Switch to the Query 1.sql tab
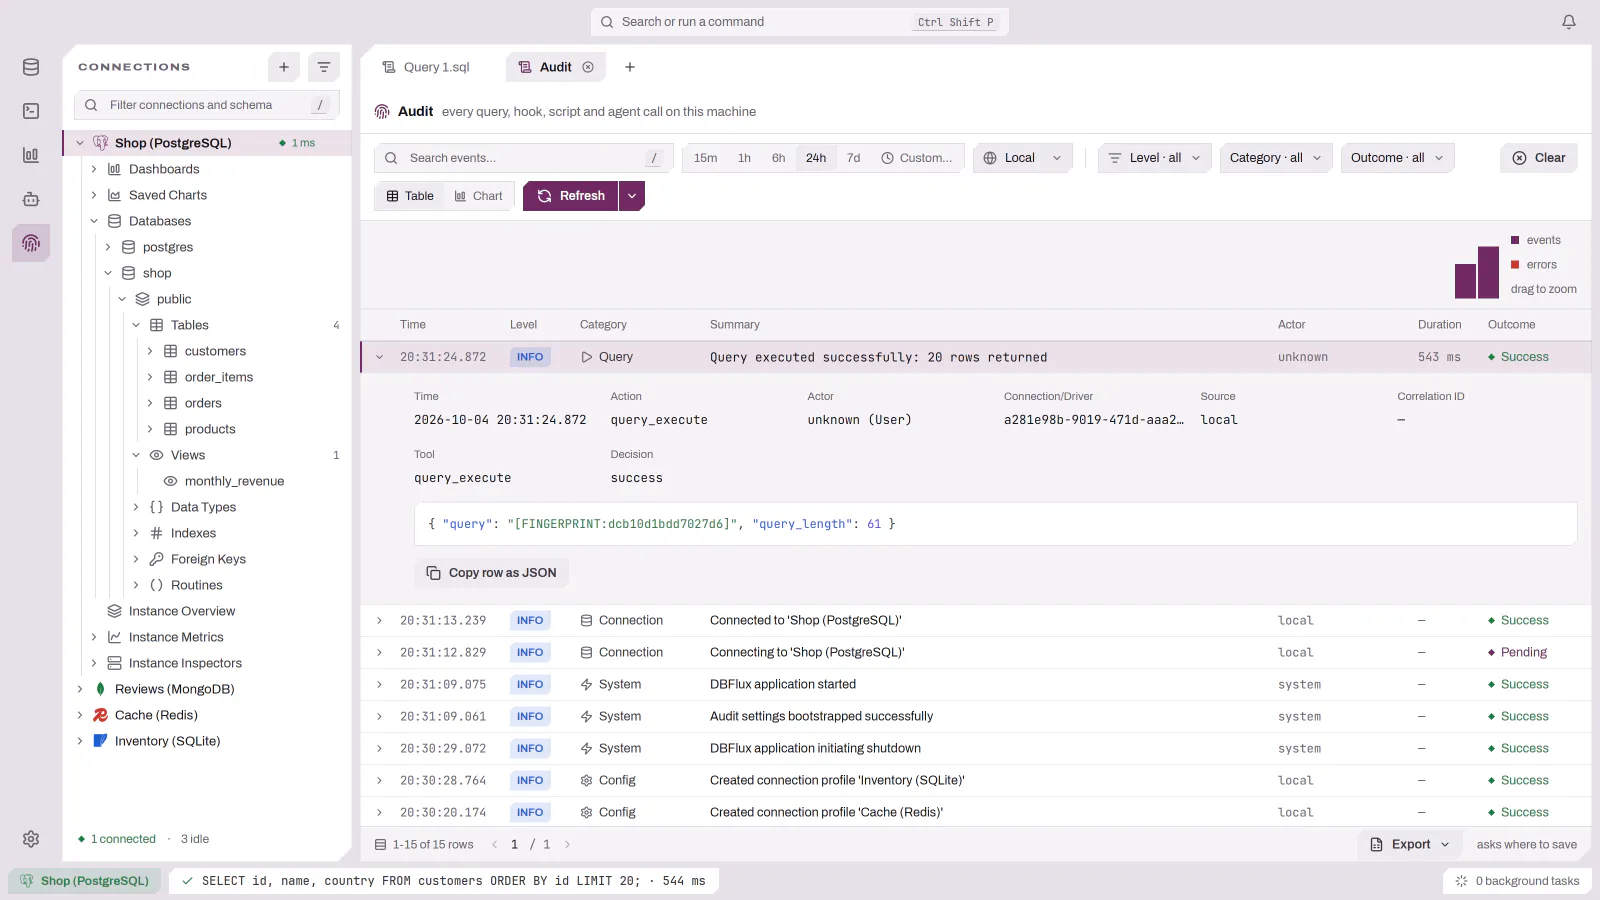The width and height of the screenshot is (1600, 900). (426, 67)
